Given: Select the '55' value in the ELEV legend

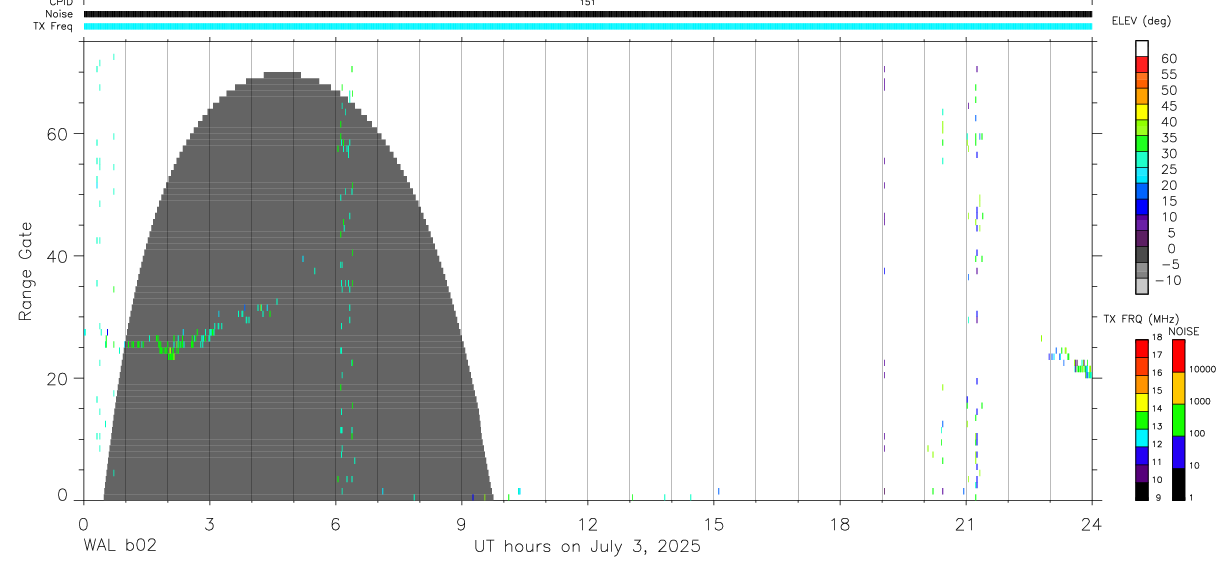Looking at the screenshot, I should coord(1168,75).
